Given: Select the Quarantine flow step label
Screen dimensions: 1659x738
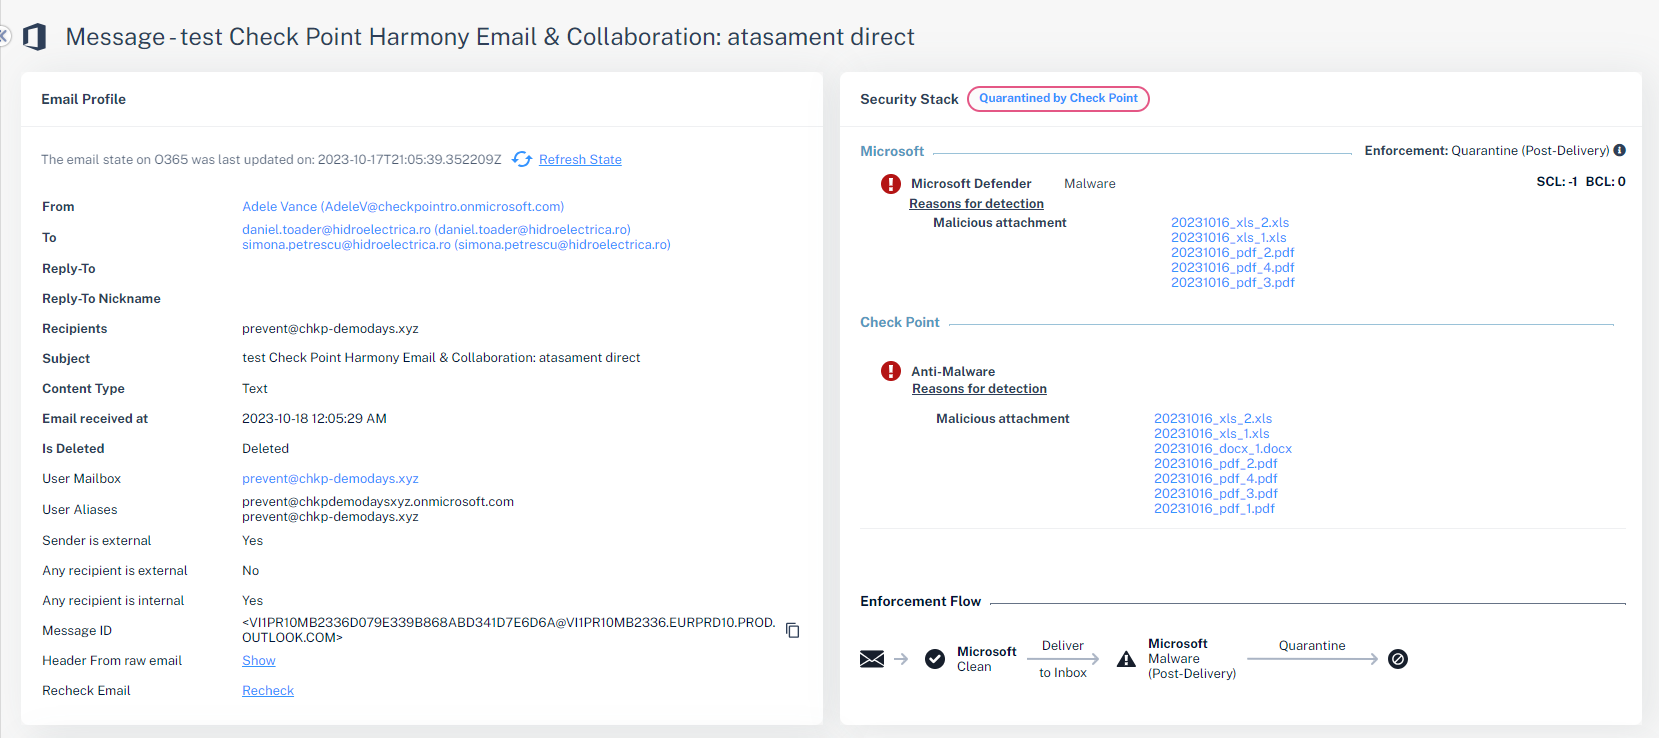Looking at the screenshot, I should click(1312, 645).
